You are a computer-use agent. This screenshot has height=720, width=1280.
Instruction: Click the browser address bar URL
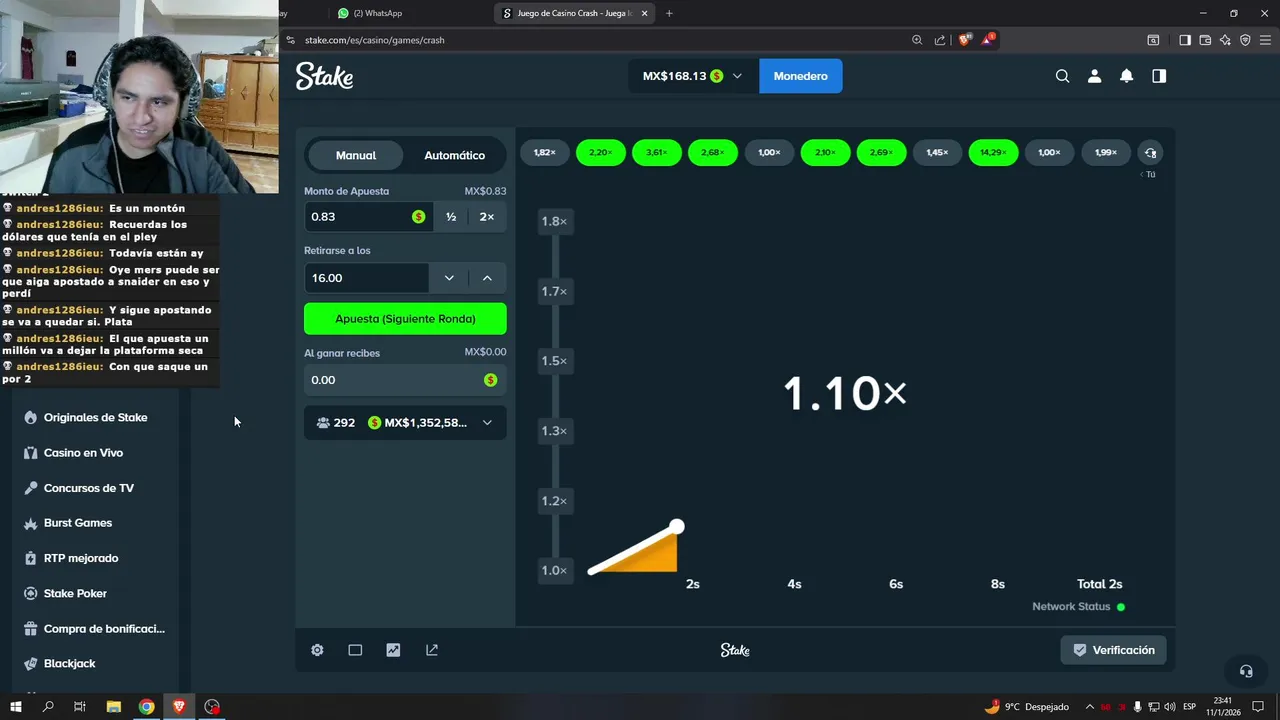point(374,40)
